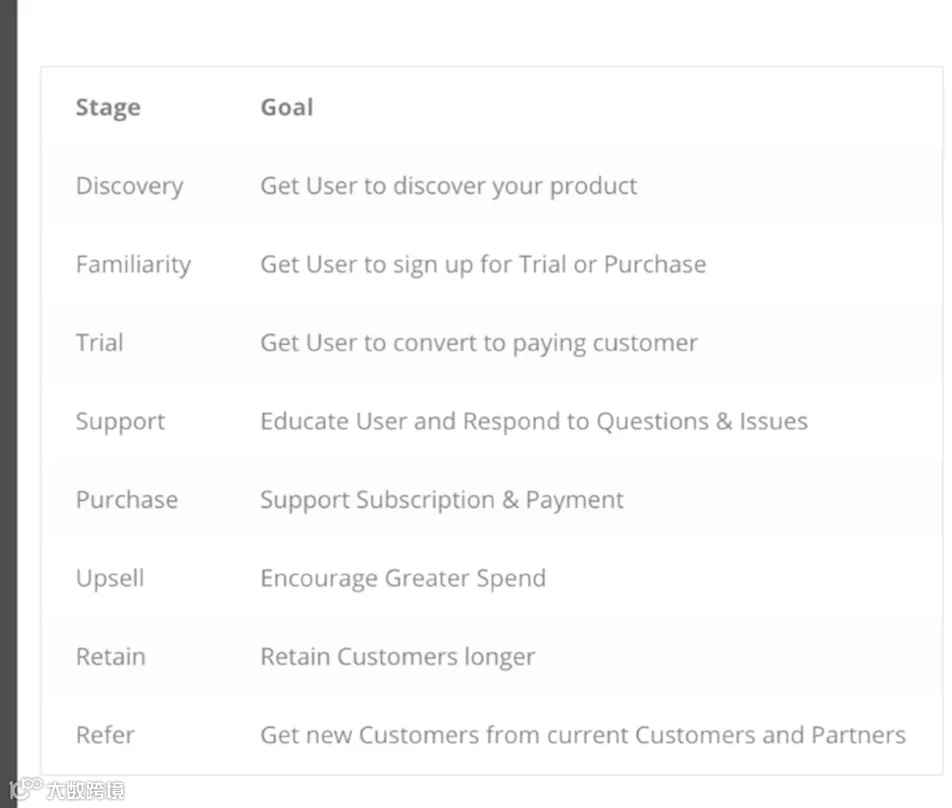Click "Get User to convert to paying customer"
Screen dimensions: 952x808
pos(479,343)
